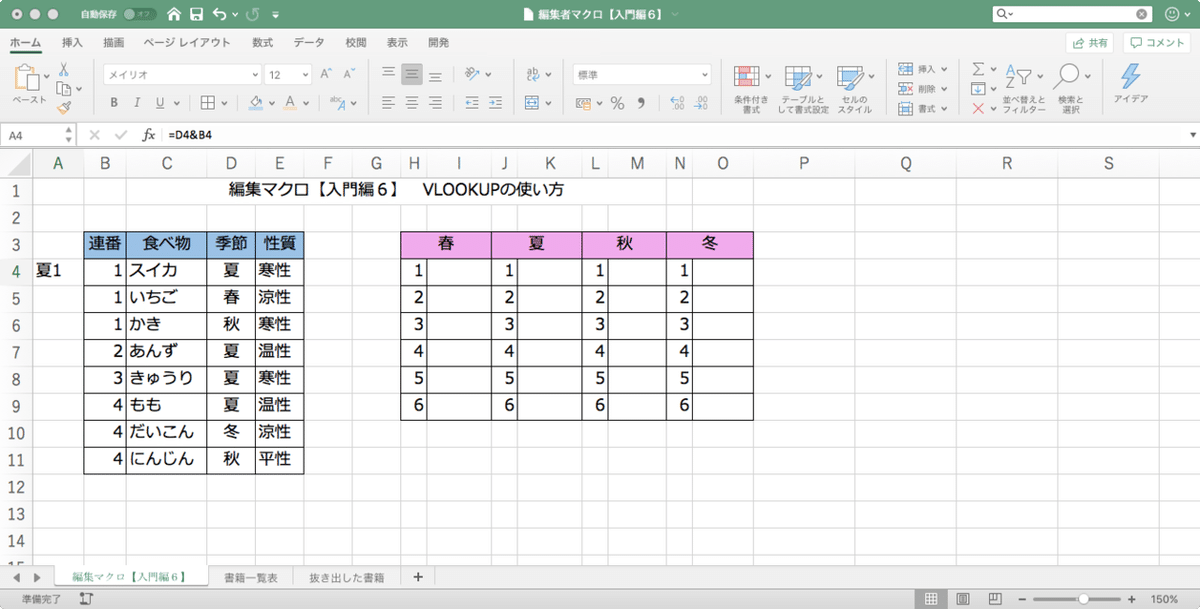Decrease font size with small A icon
Image resolution: width=1200 pixels, height=609 pixels.
349,74
